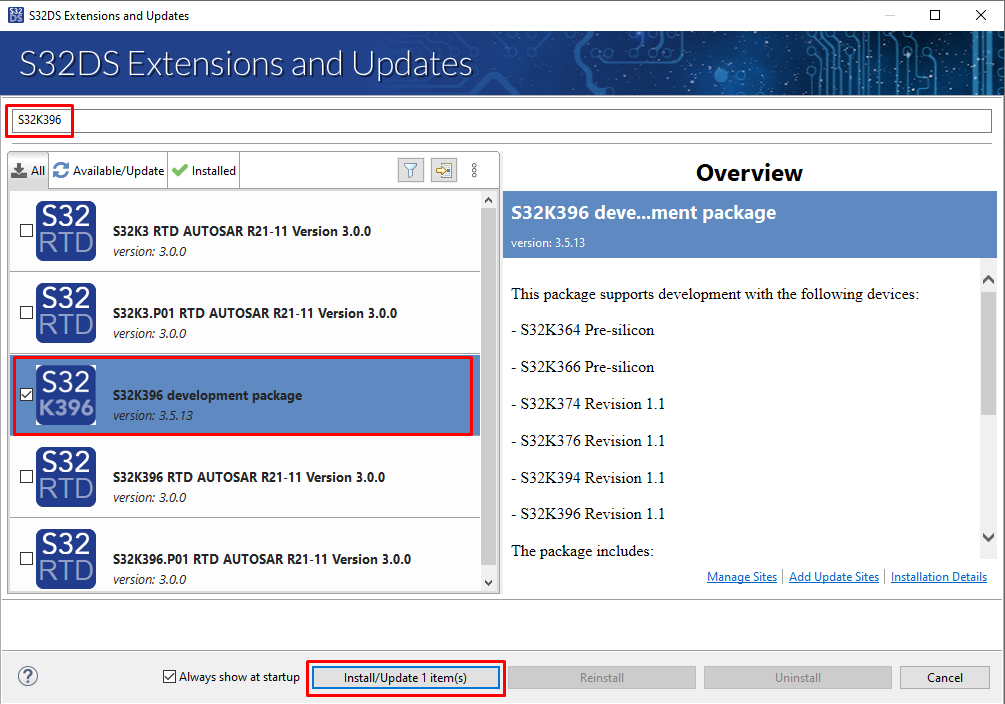Click S32K396 RTD AUTOSAR package icon

click(x=66, y=477)
